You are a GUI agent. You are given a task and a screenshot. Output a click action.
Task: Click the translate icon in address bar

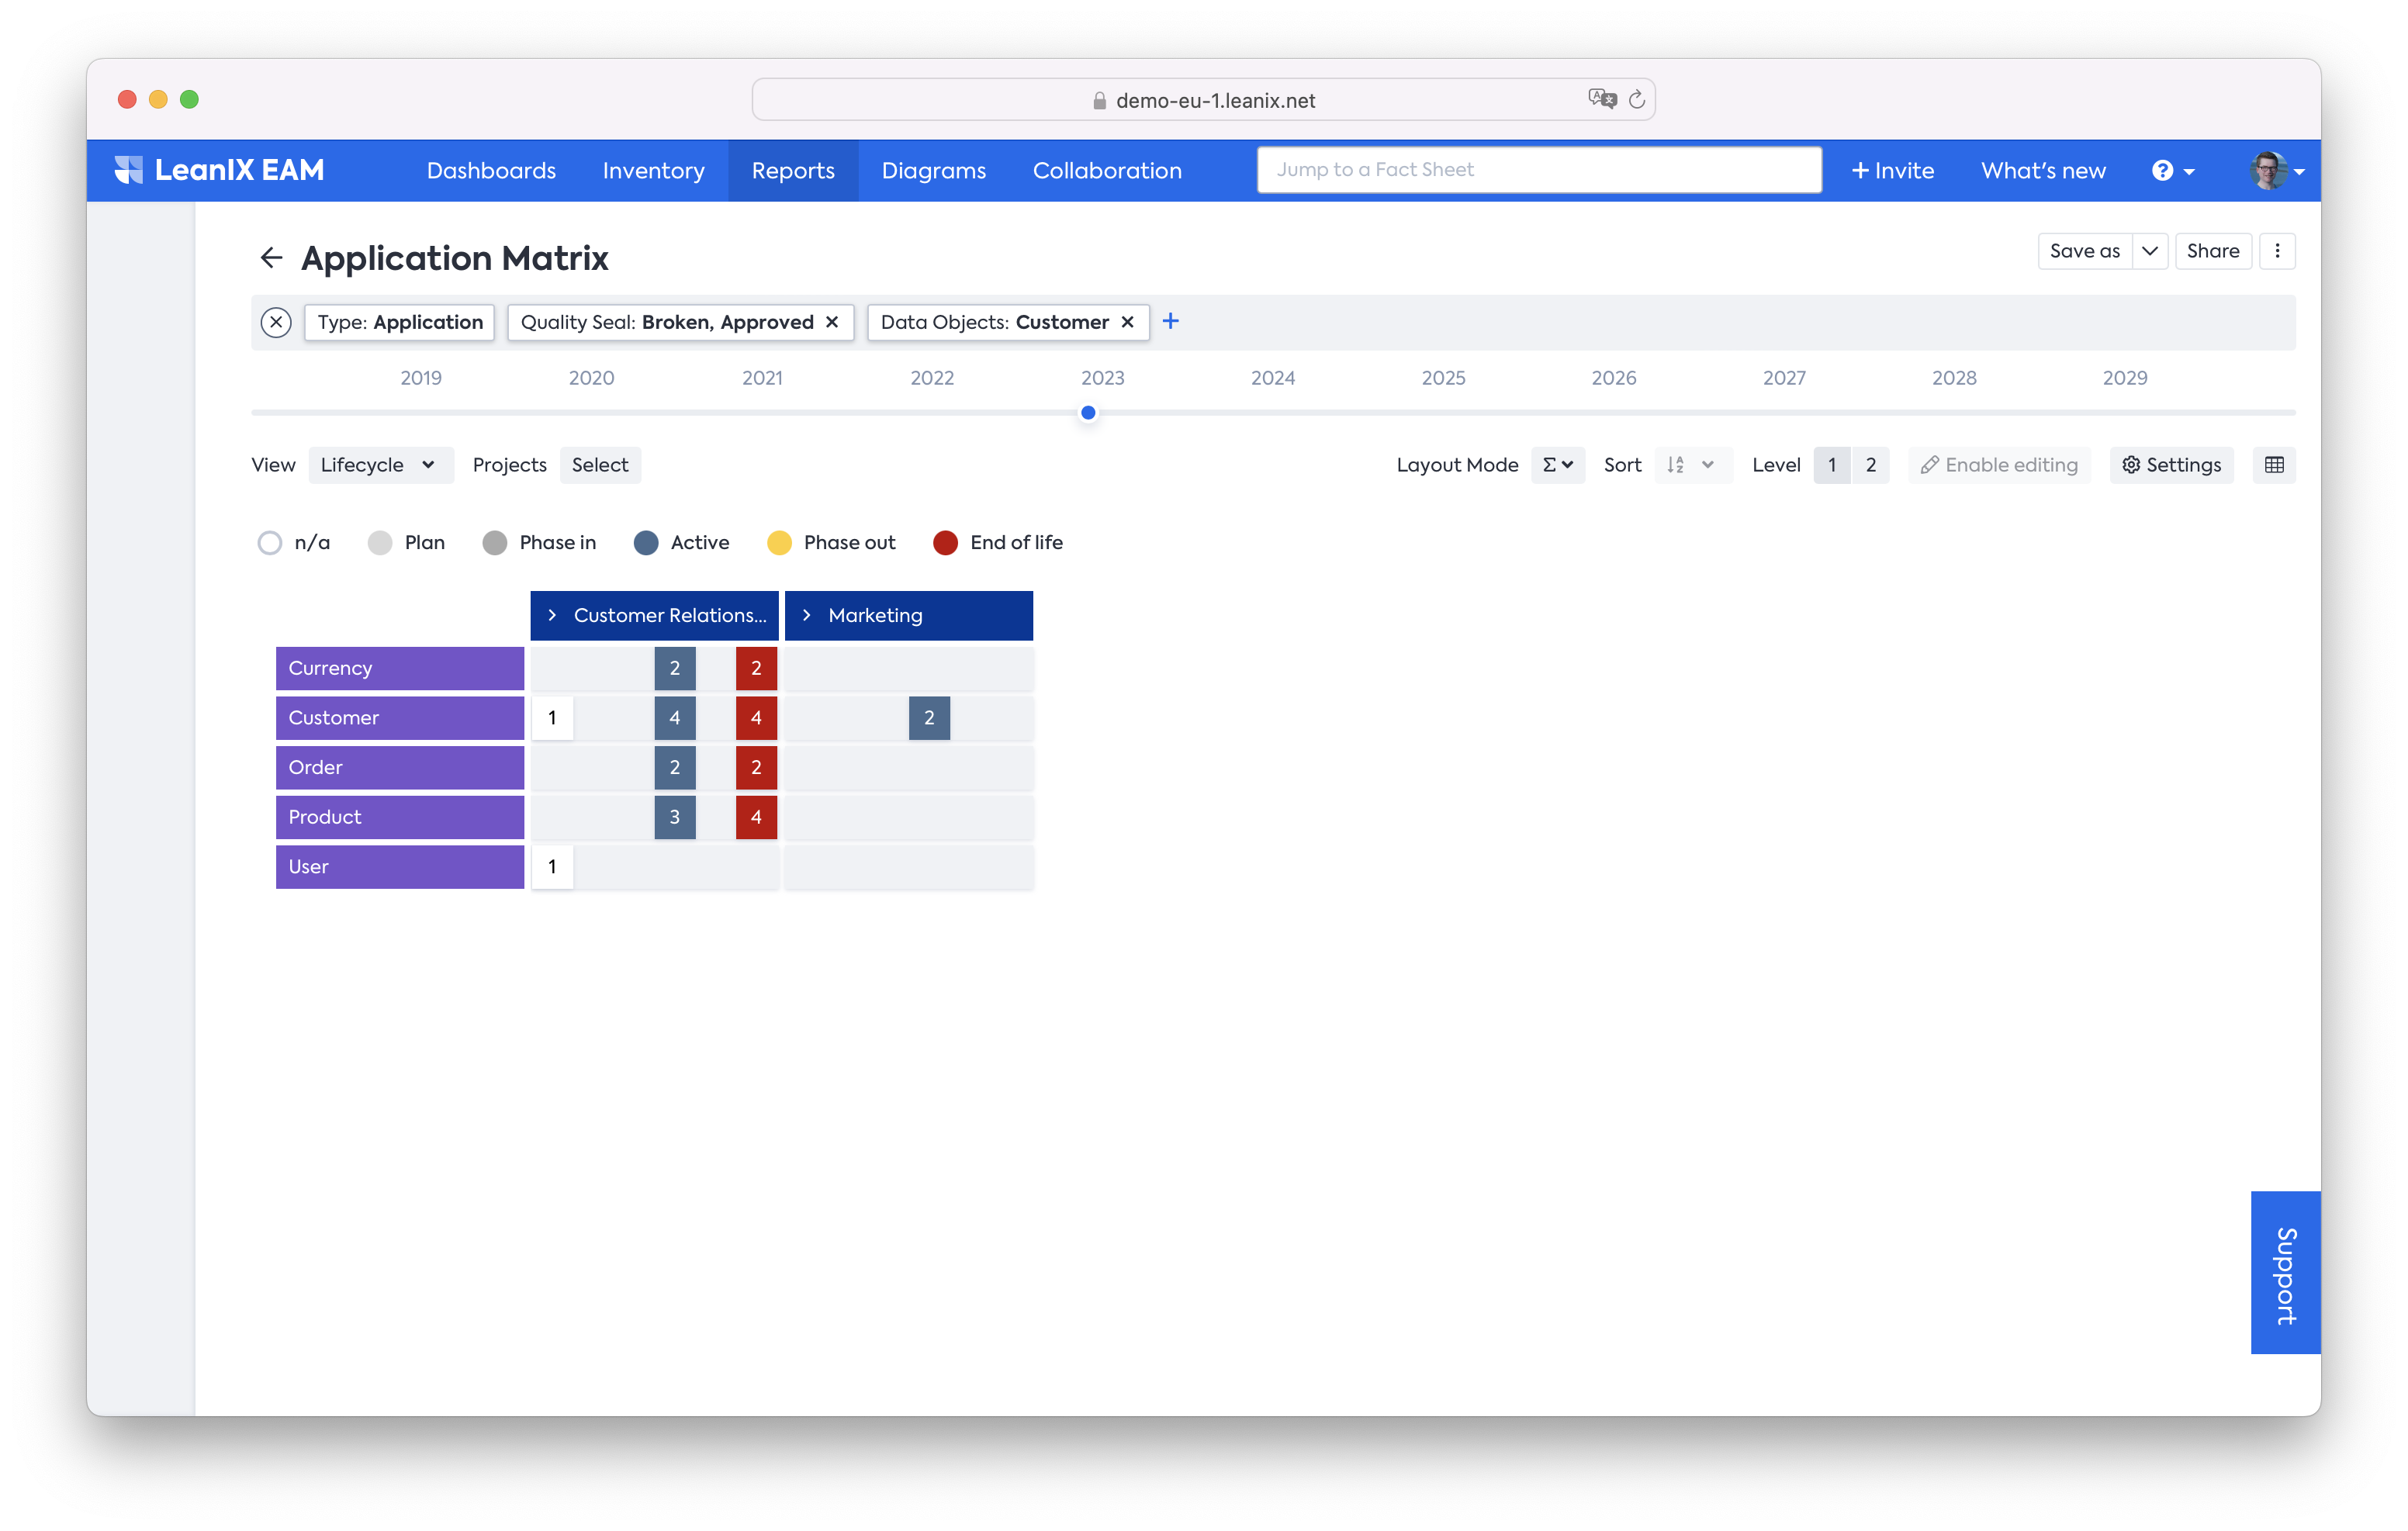1602,99
